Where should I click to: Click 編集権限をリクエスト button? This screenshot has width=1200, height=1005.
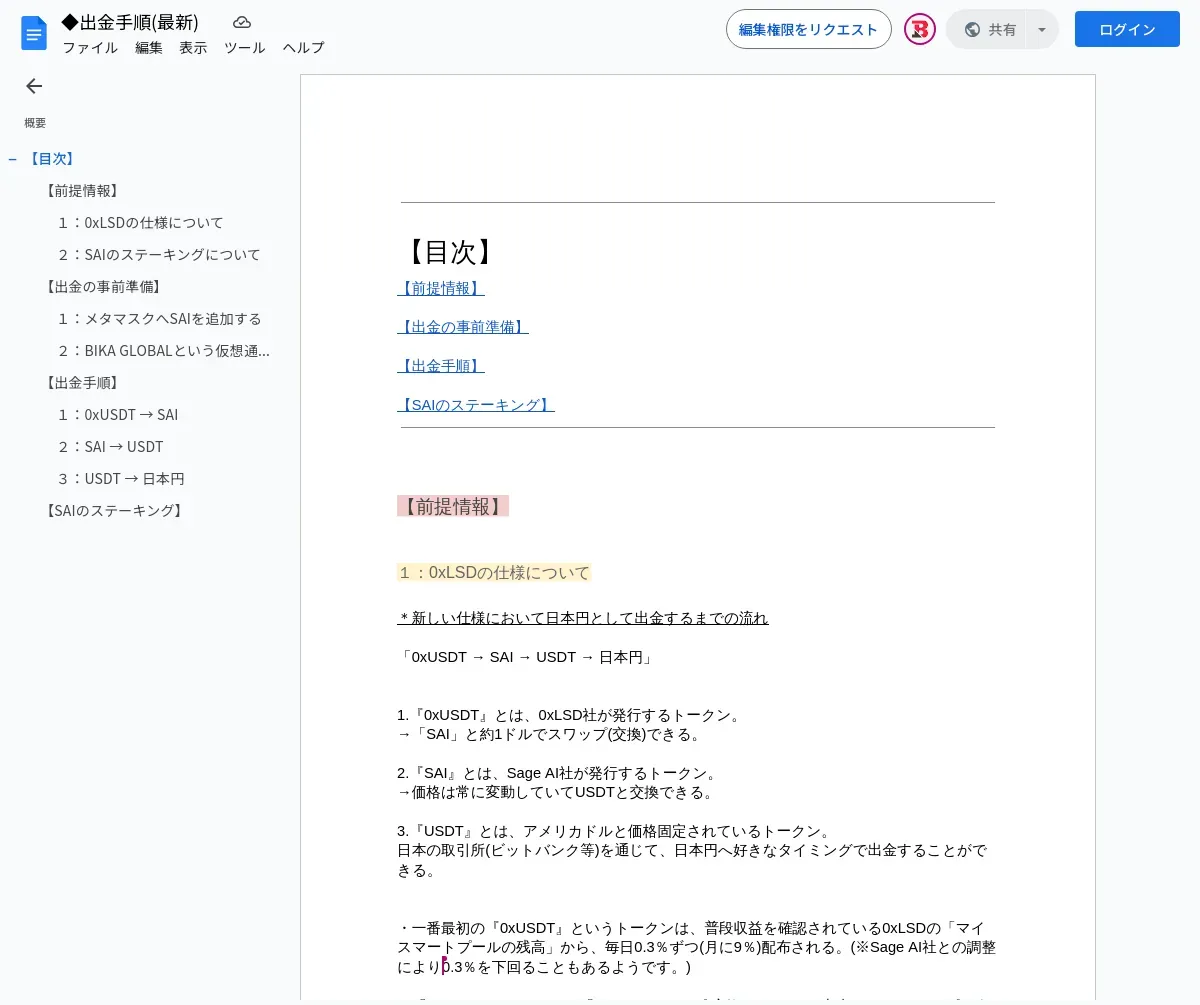808,29
